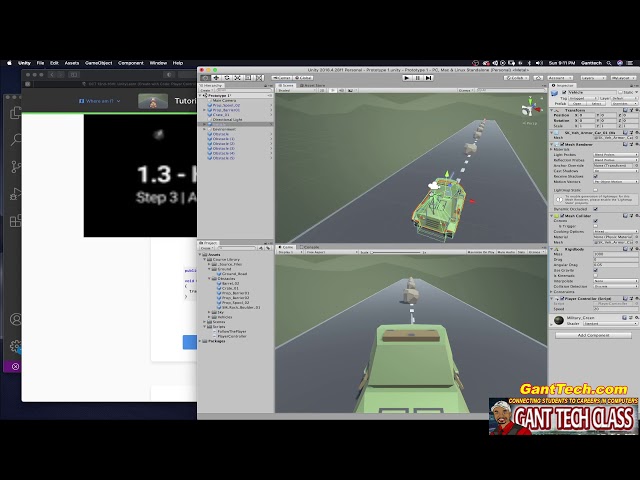Open Transform component settings gear
The height and width of the screenshot is (480, 640).
[637, 110]
